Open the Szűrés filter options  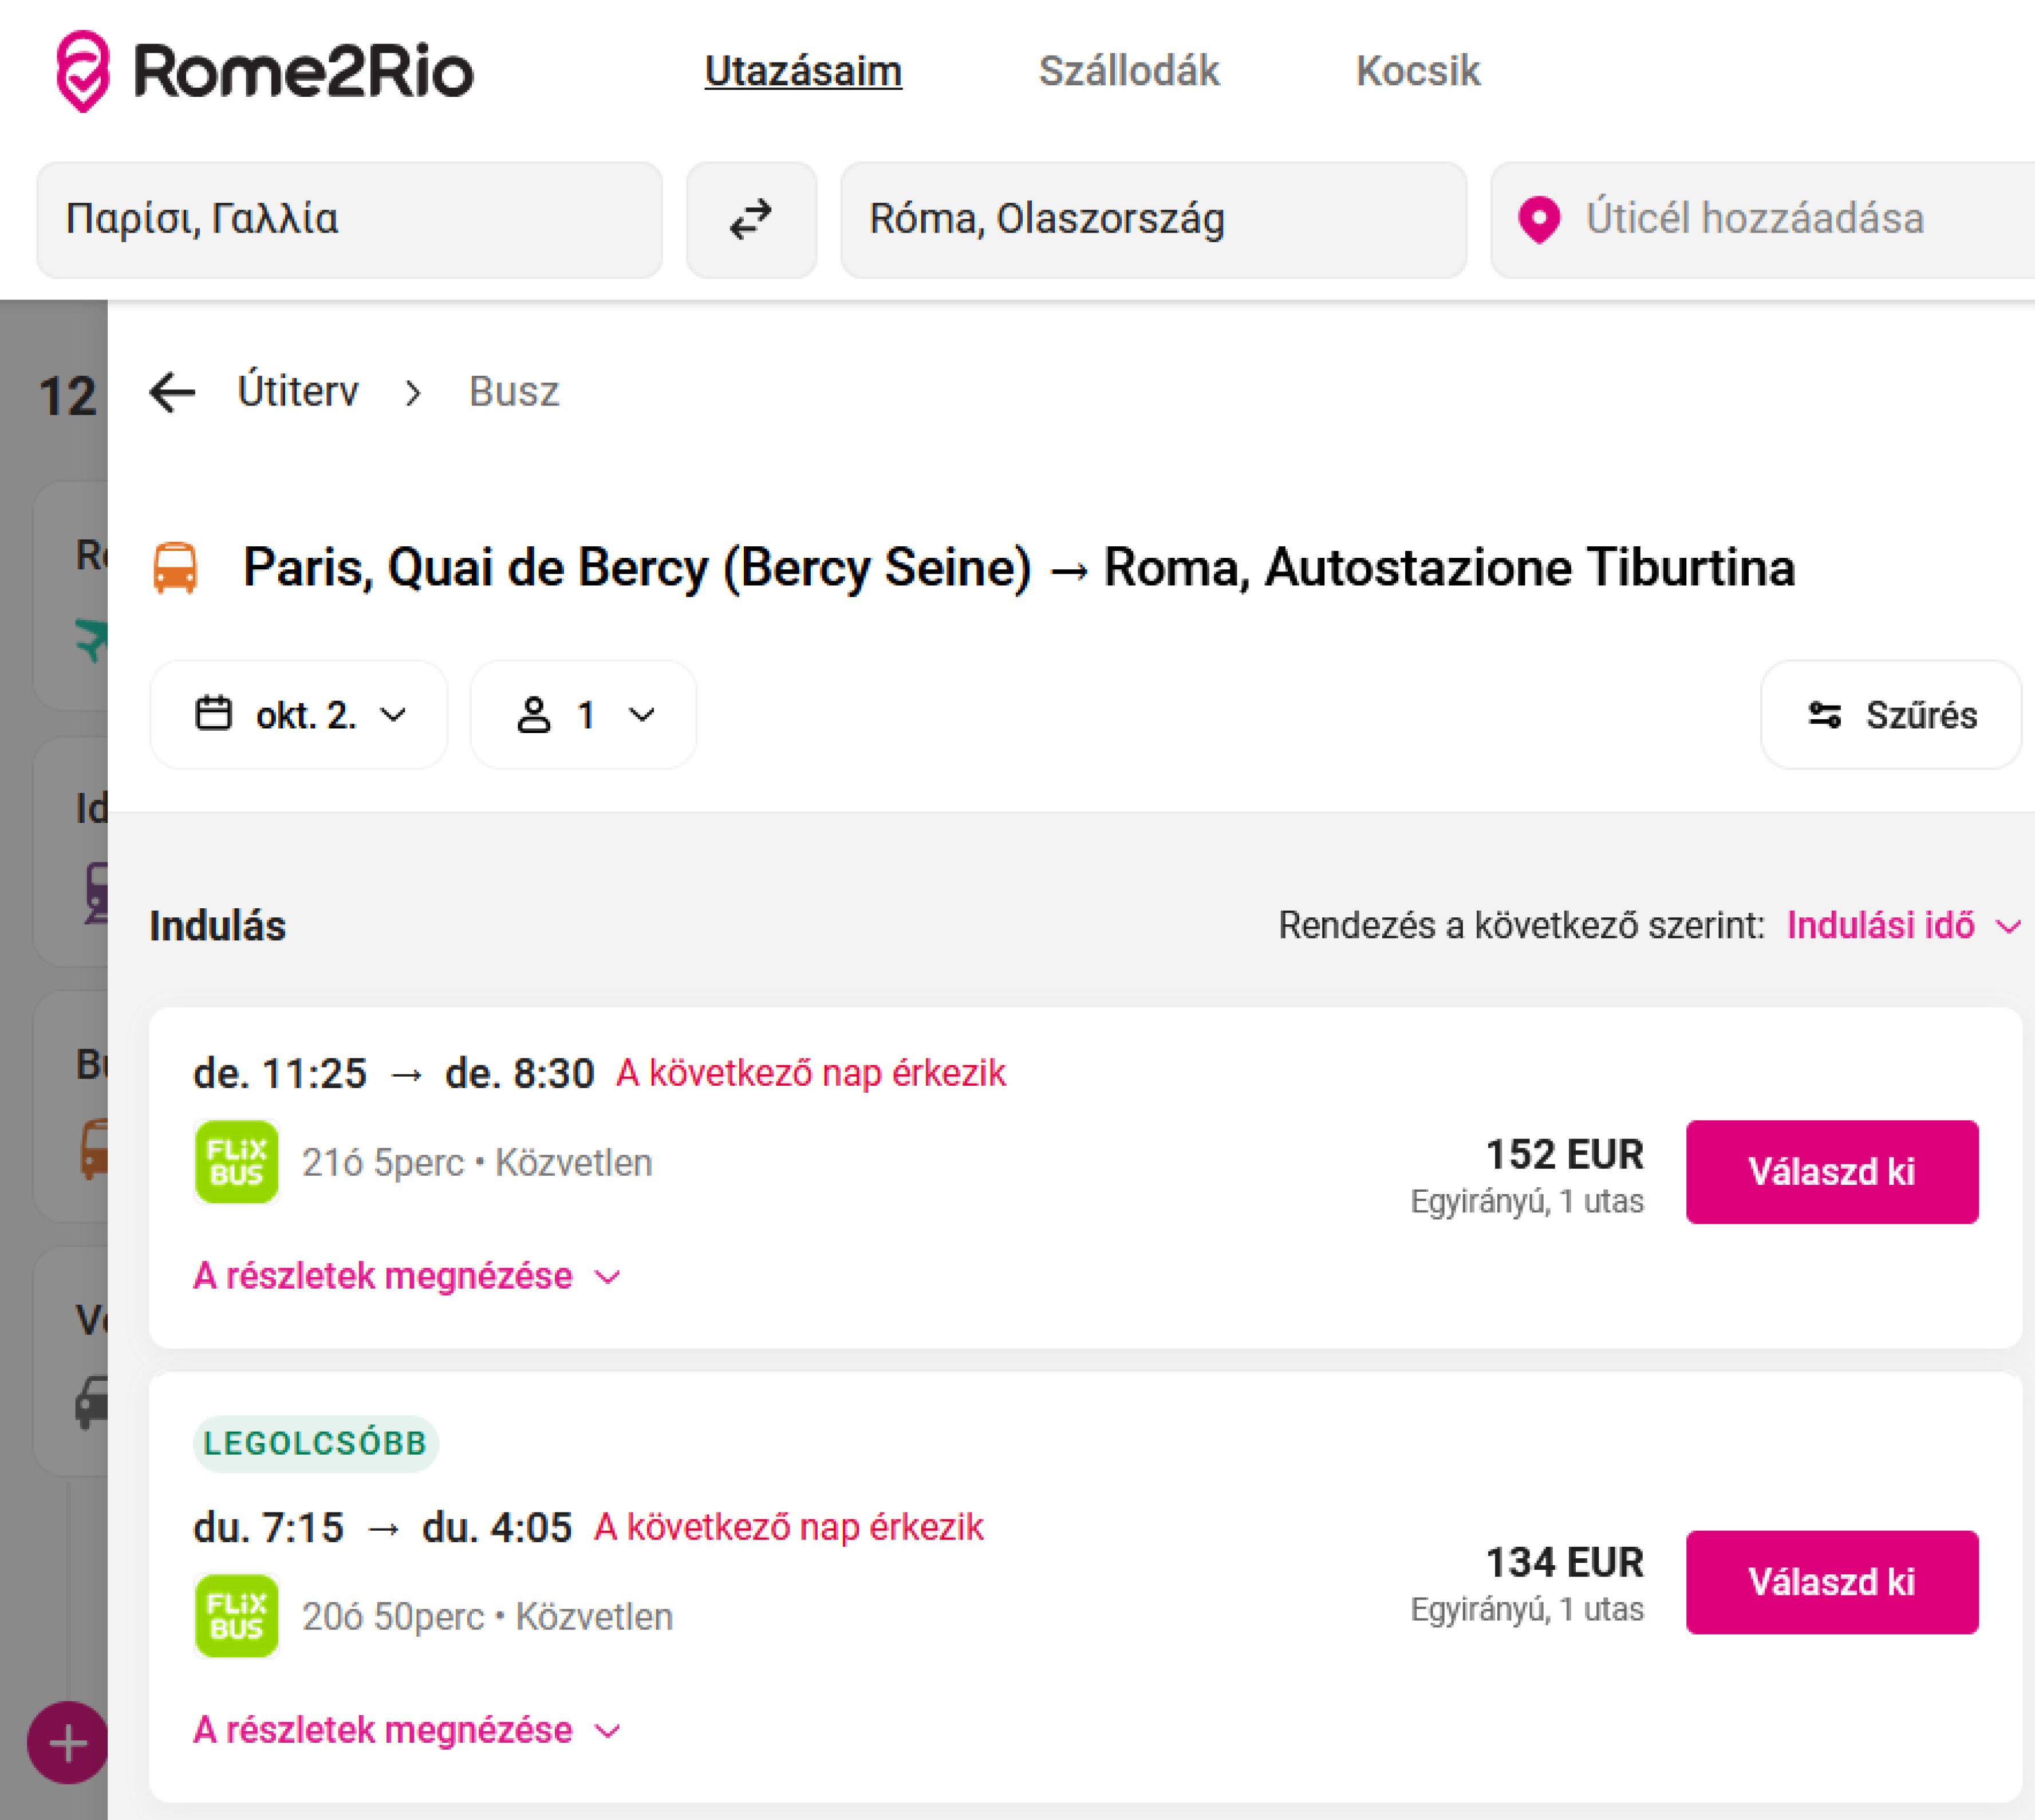1891,715
